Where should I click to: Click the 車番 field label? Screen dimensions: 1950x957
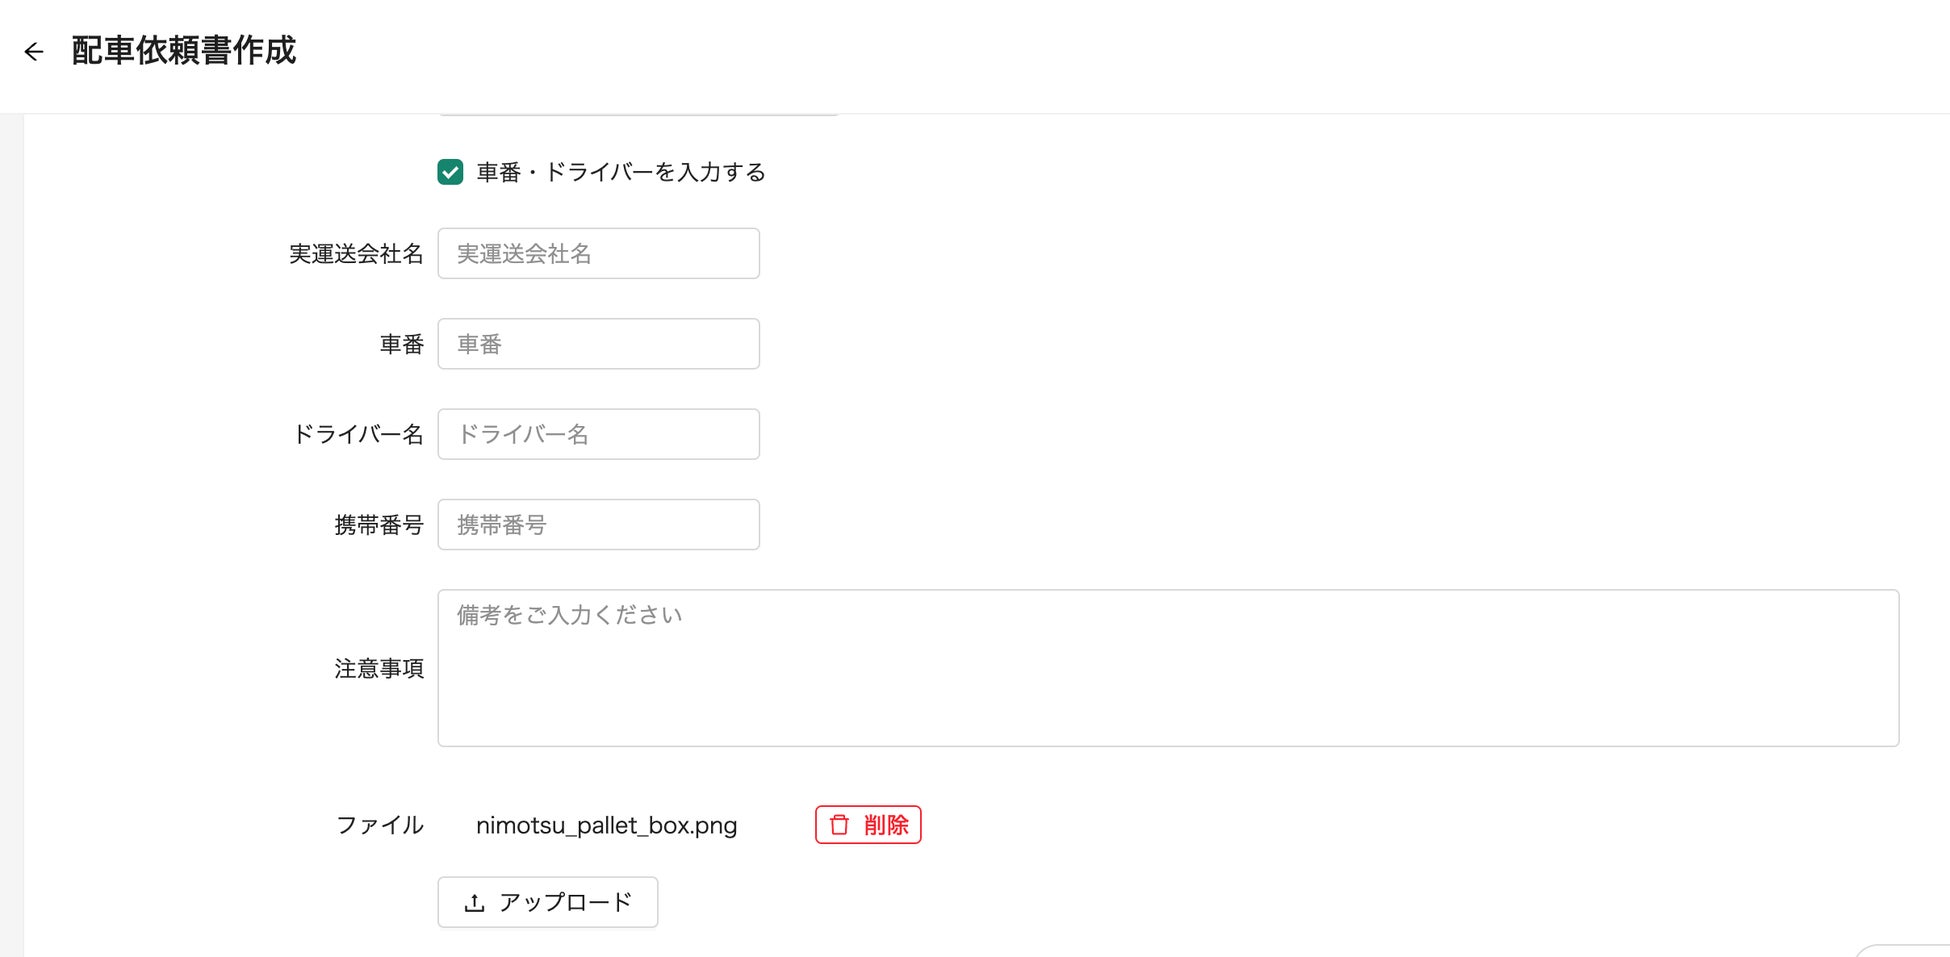pos(401,344)
